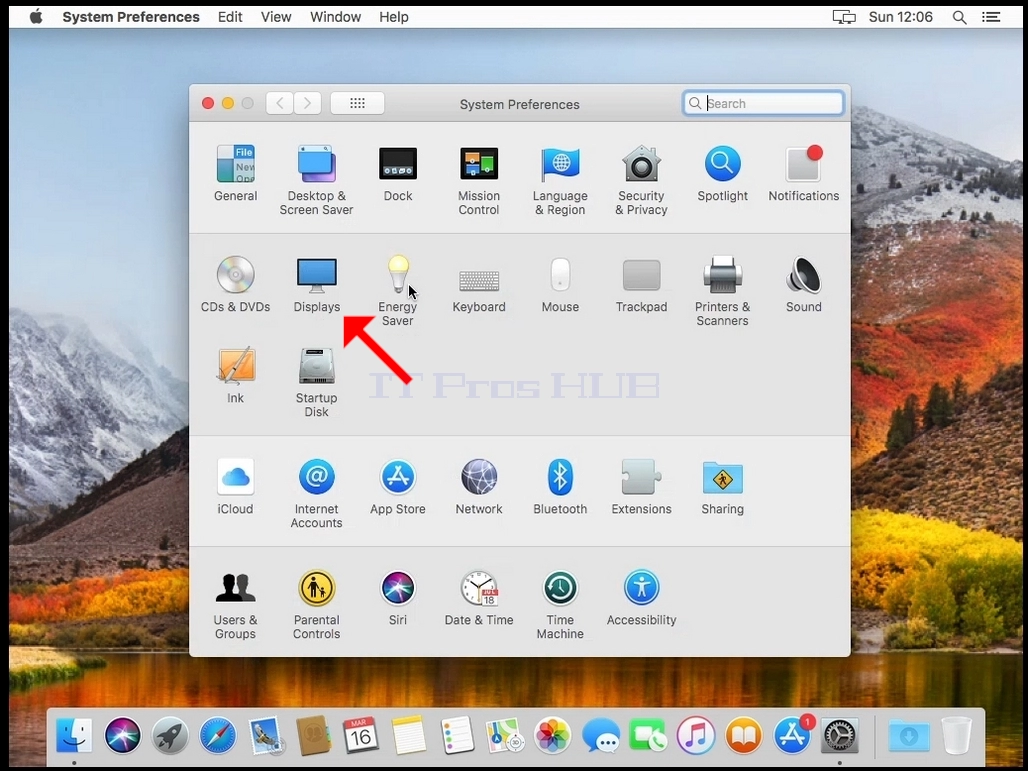Click the Search field in System Preferences
1028x771 pixels.
763,104
